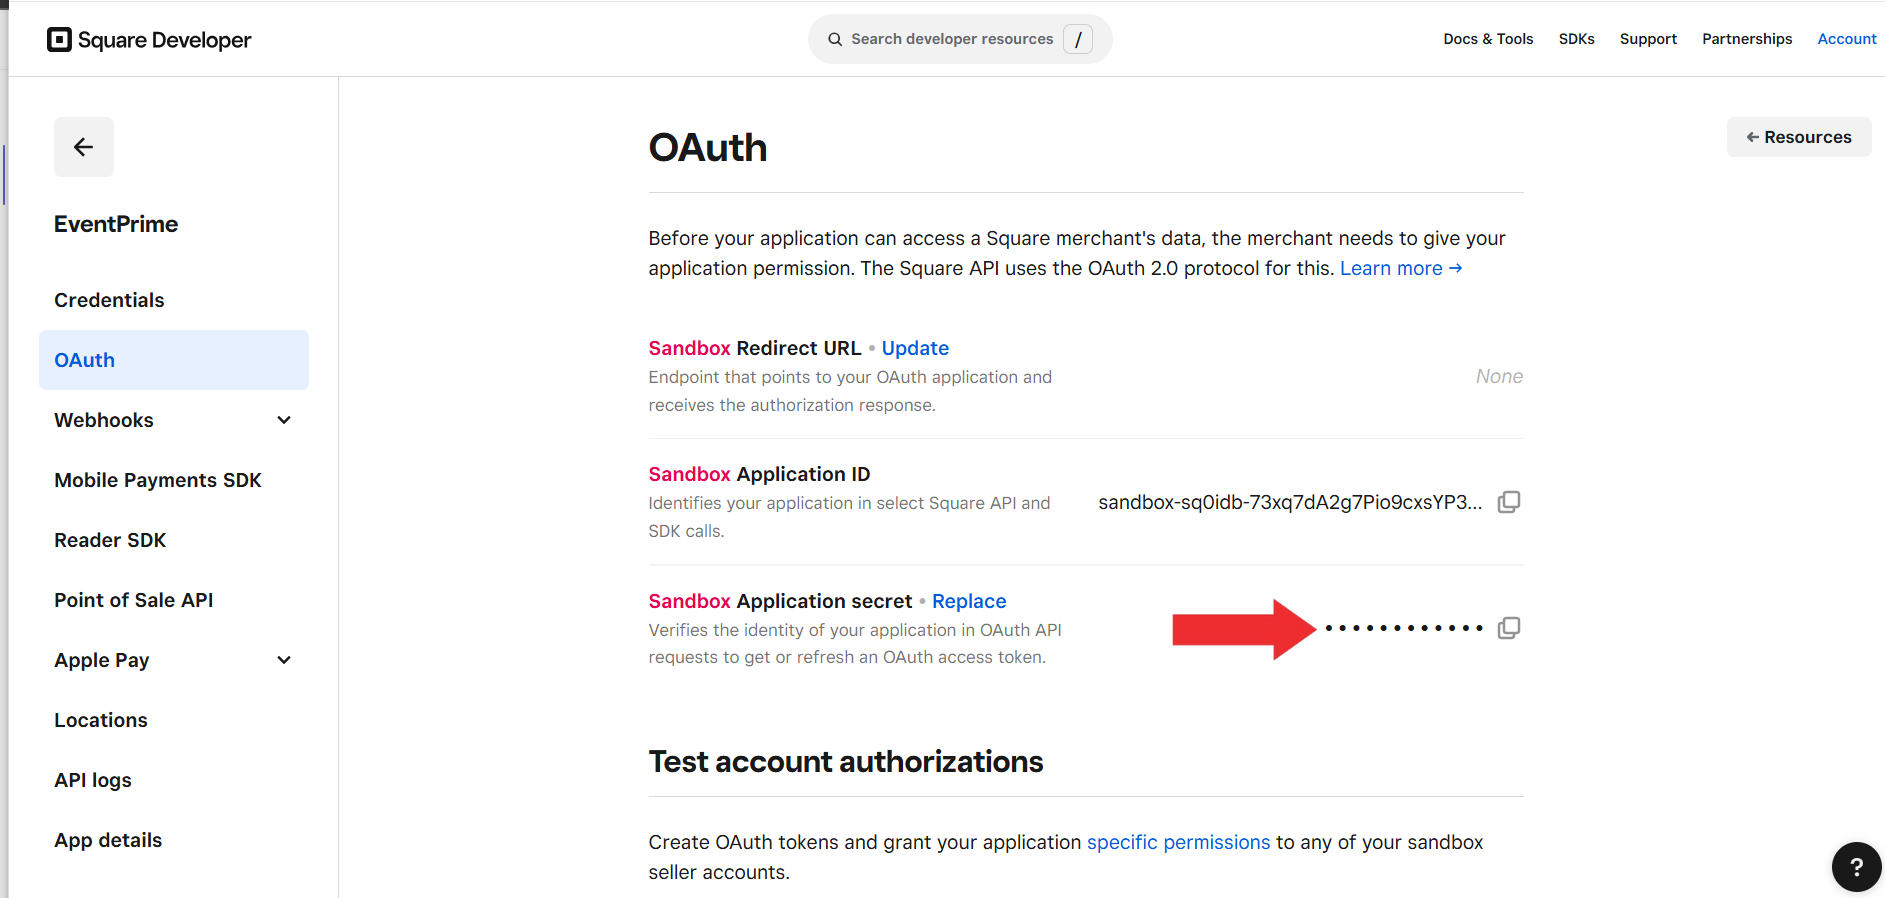Viewport: 1885px width, 898px height.
Task: Click Replace for Sandbox Application secret
Action: click(x=969, y=601)
